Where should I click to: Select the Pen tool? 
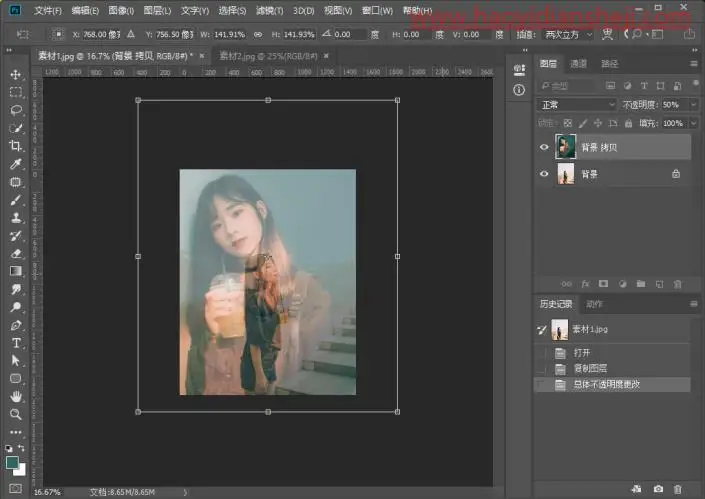16,325
